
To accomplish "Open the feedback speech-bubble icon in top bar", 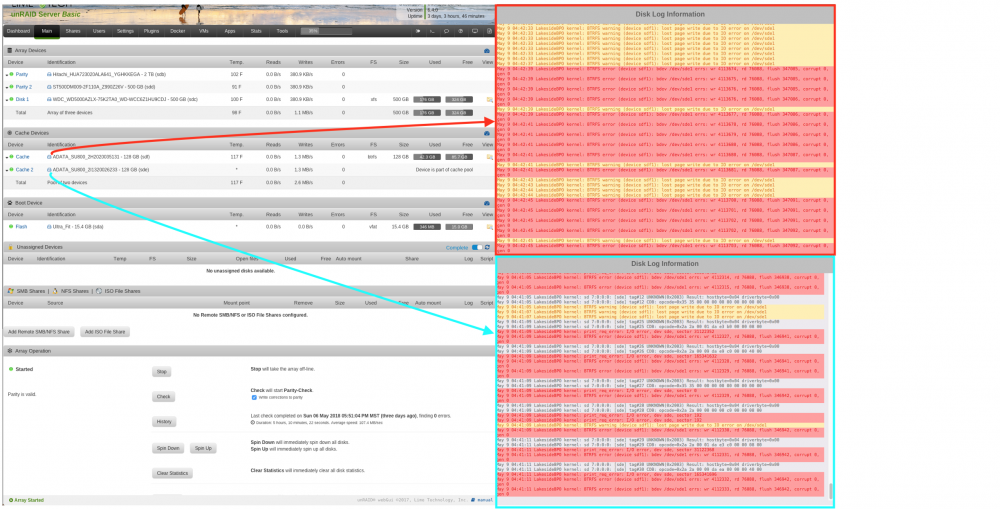I will click(x=446, y=31).
